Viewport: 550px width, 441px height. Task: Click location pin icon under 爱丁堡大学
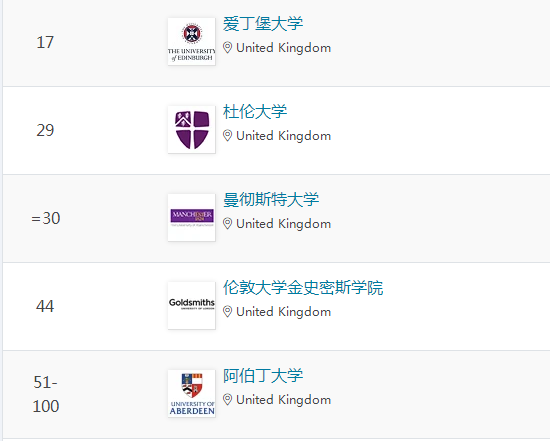click(x=227, y=48)
